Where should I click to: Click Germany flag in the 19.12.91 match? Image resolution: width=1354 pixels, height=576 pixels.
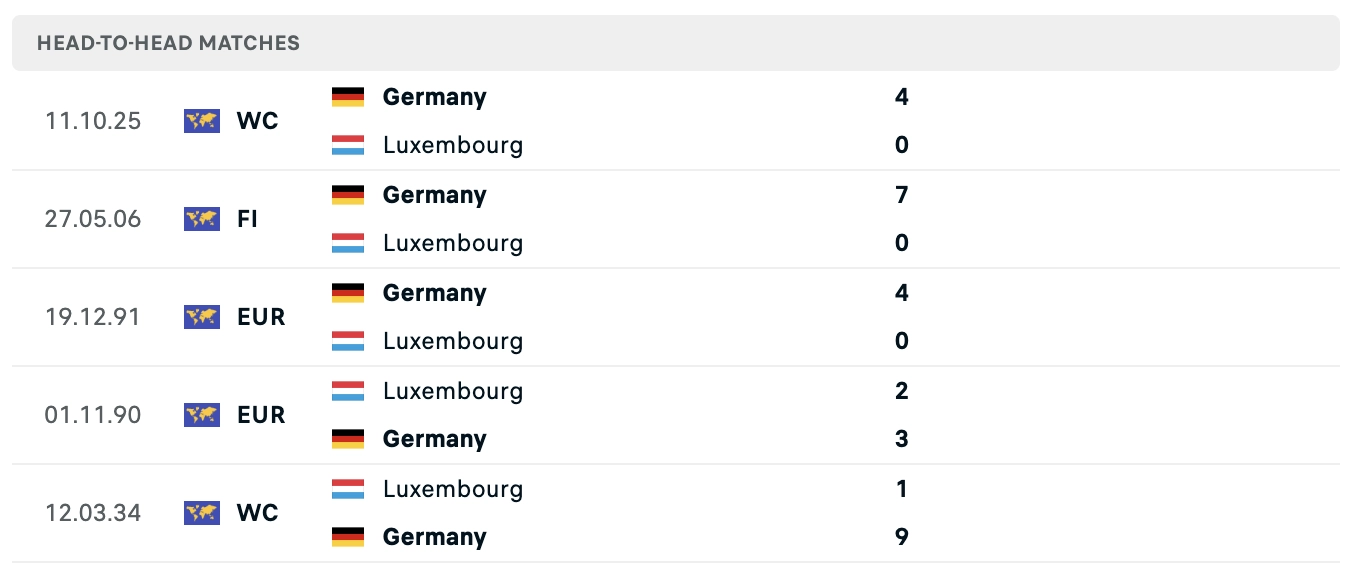[x=348, y=293]
